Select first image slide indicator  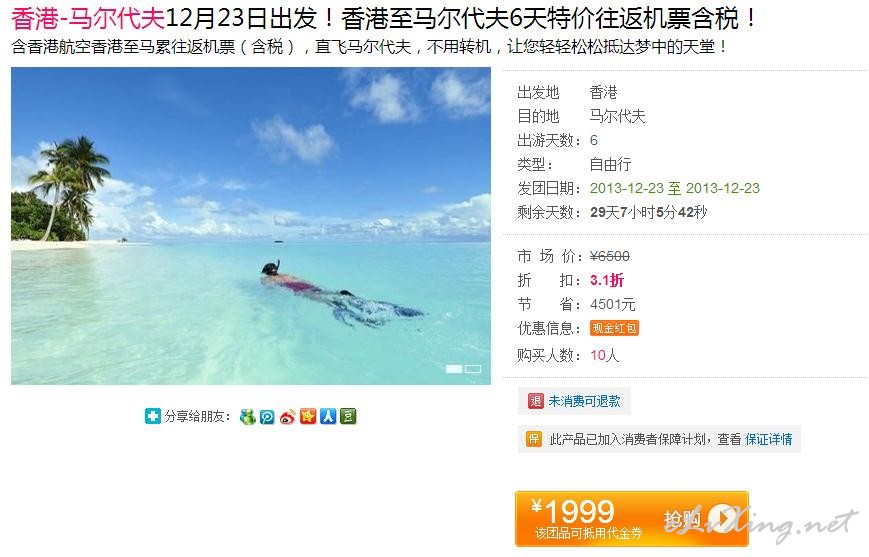[454, 369]
